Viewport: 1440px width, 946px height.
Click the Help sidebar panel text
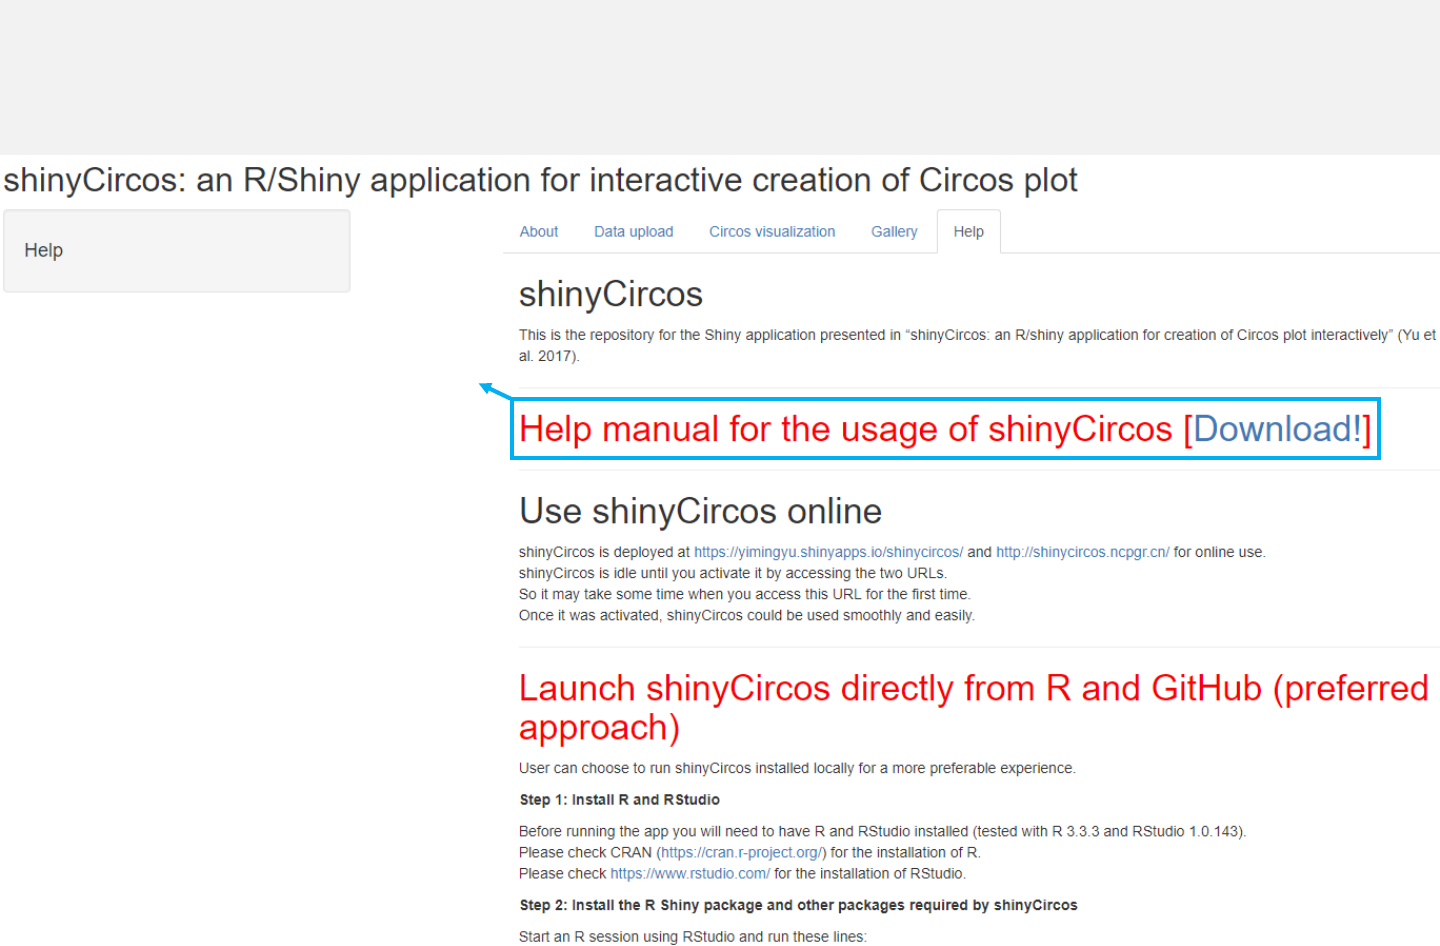(44, 250)
